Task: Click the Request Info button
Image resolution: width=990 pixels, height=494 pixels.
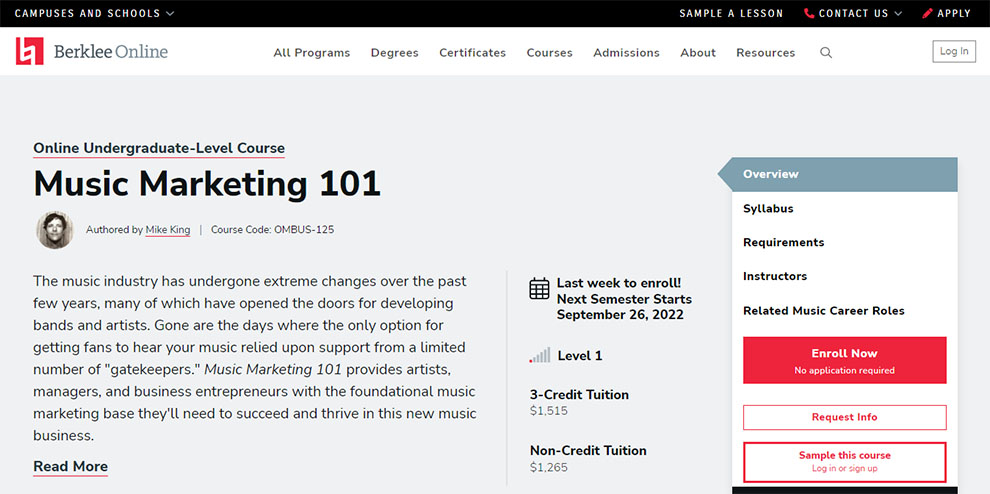Action: (844, 418)
